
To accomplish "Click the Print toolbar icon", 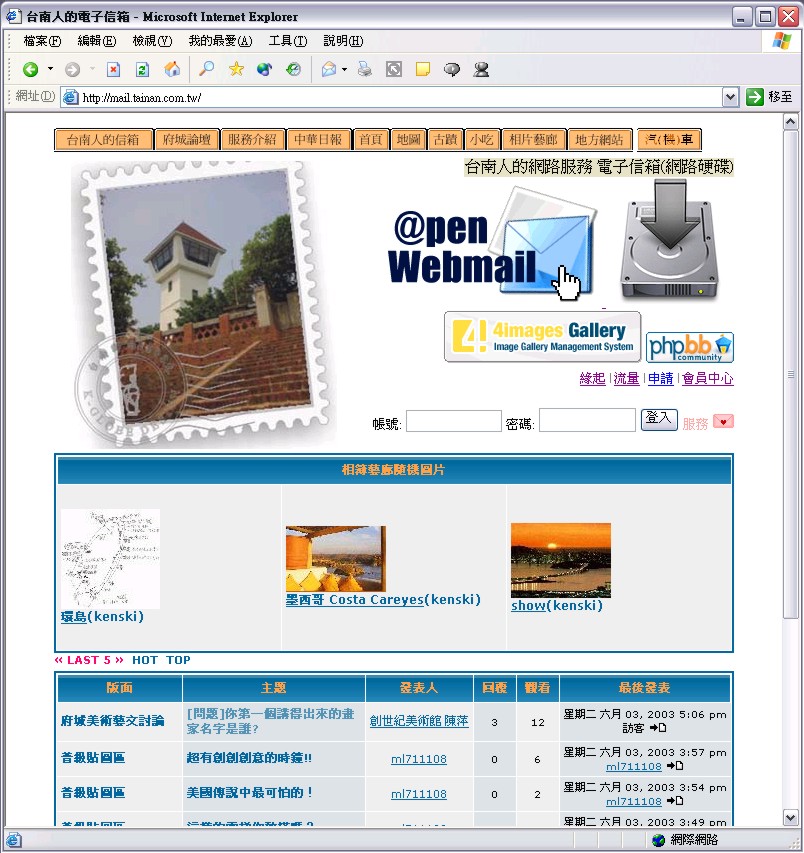I will tap(364, 70).
